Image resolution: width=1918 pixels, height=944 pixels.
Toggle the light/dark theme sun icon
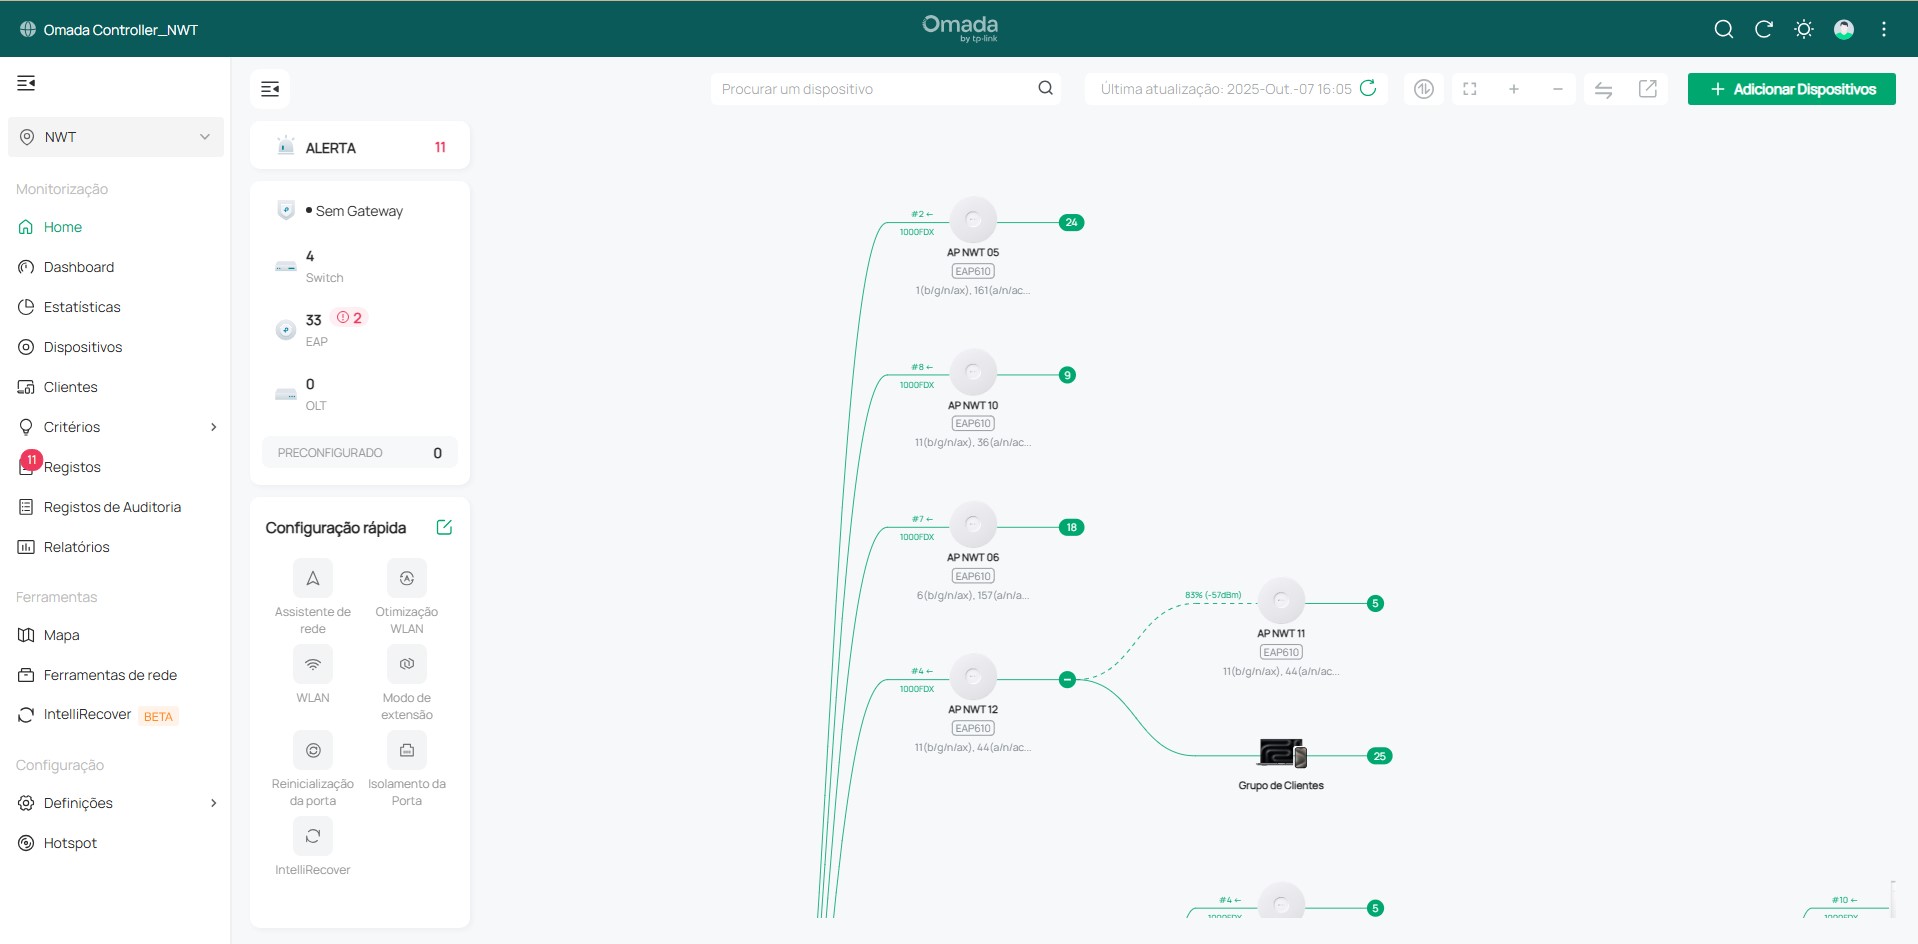pyautogui.click(x=1804, y=29)
